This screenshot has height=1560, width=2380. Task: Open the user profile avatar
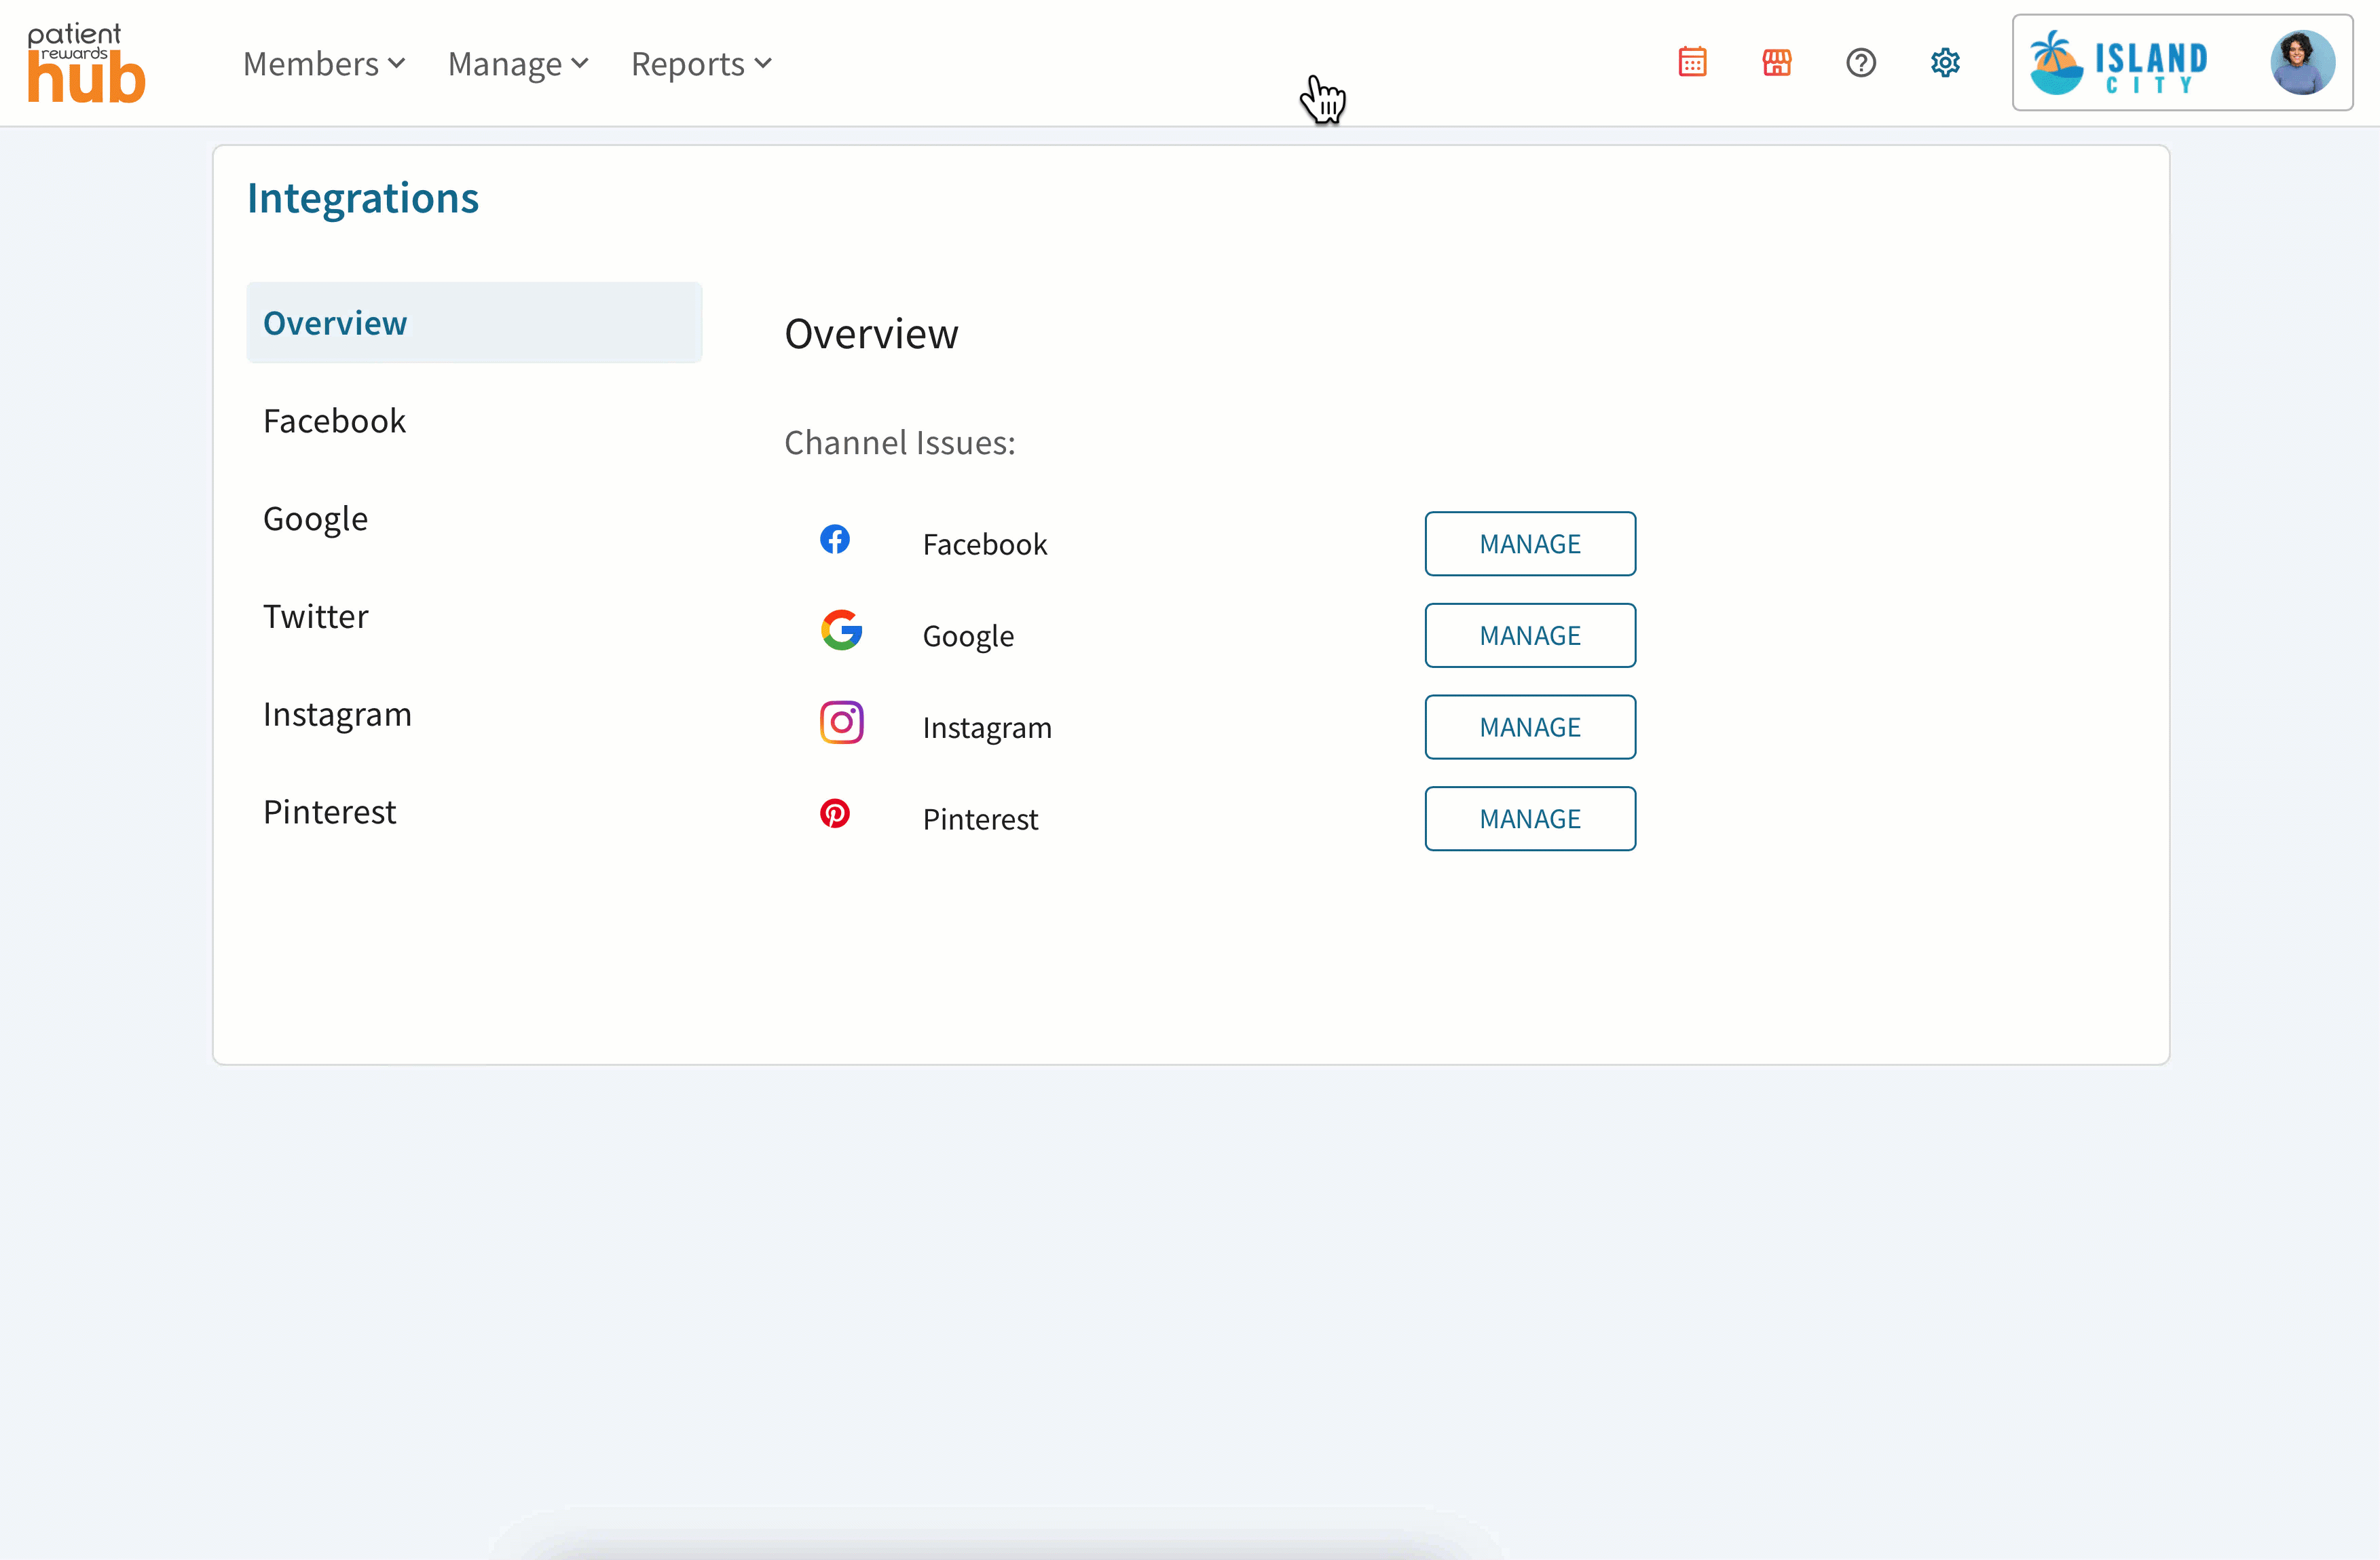pyautogui.click(x=2303, y=62)
